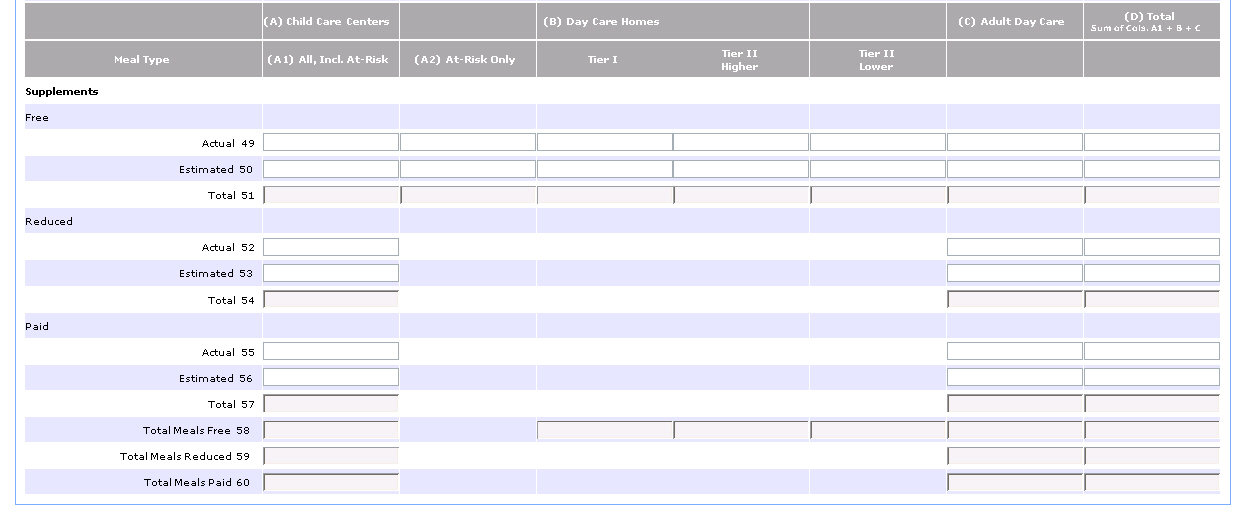1255x523 pixels.
Task: Focus Paid Total 57 box under Adult Day Care
Action: coord(1015,404)
